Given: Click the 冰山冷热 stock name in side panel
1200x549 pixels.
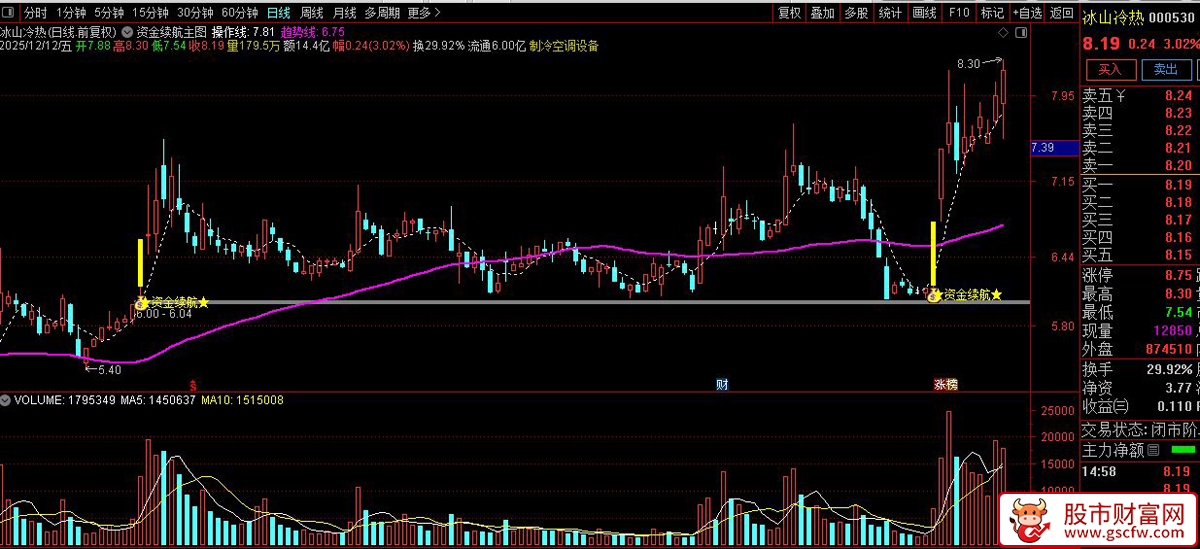Looking at the screenshot, I should [x=1113, y=18].
